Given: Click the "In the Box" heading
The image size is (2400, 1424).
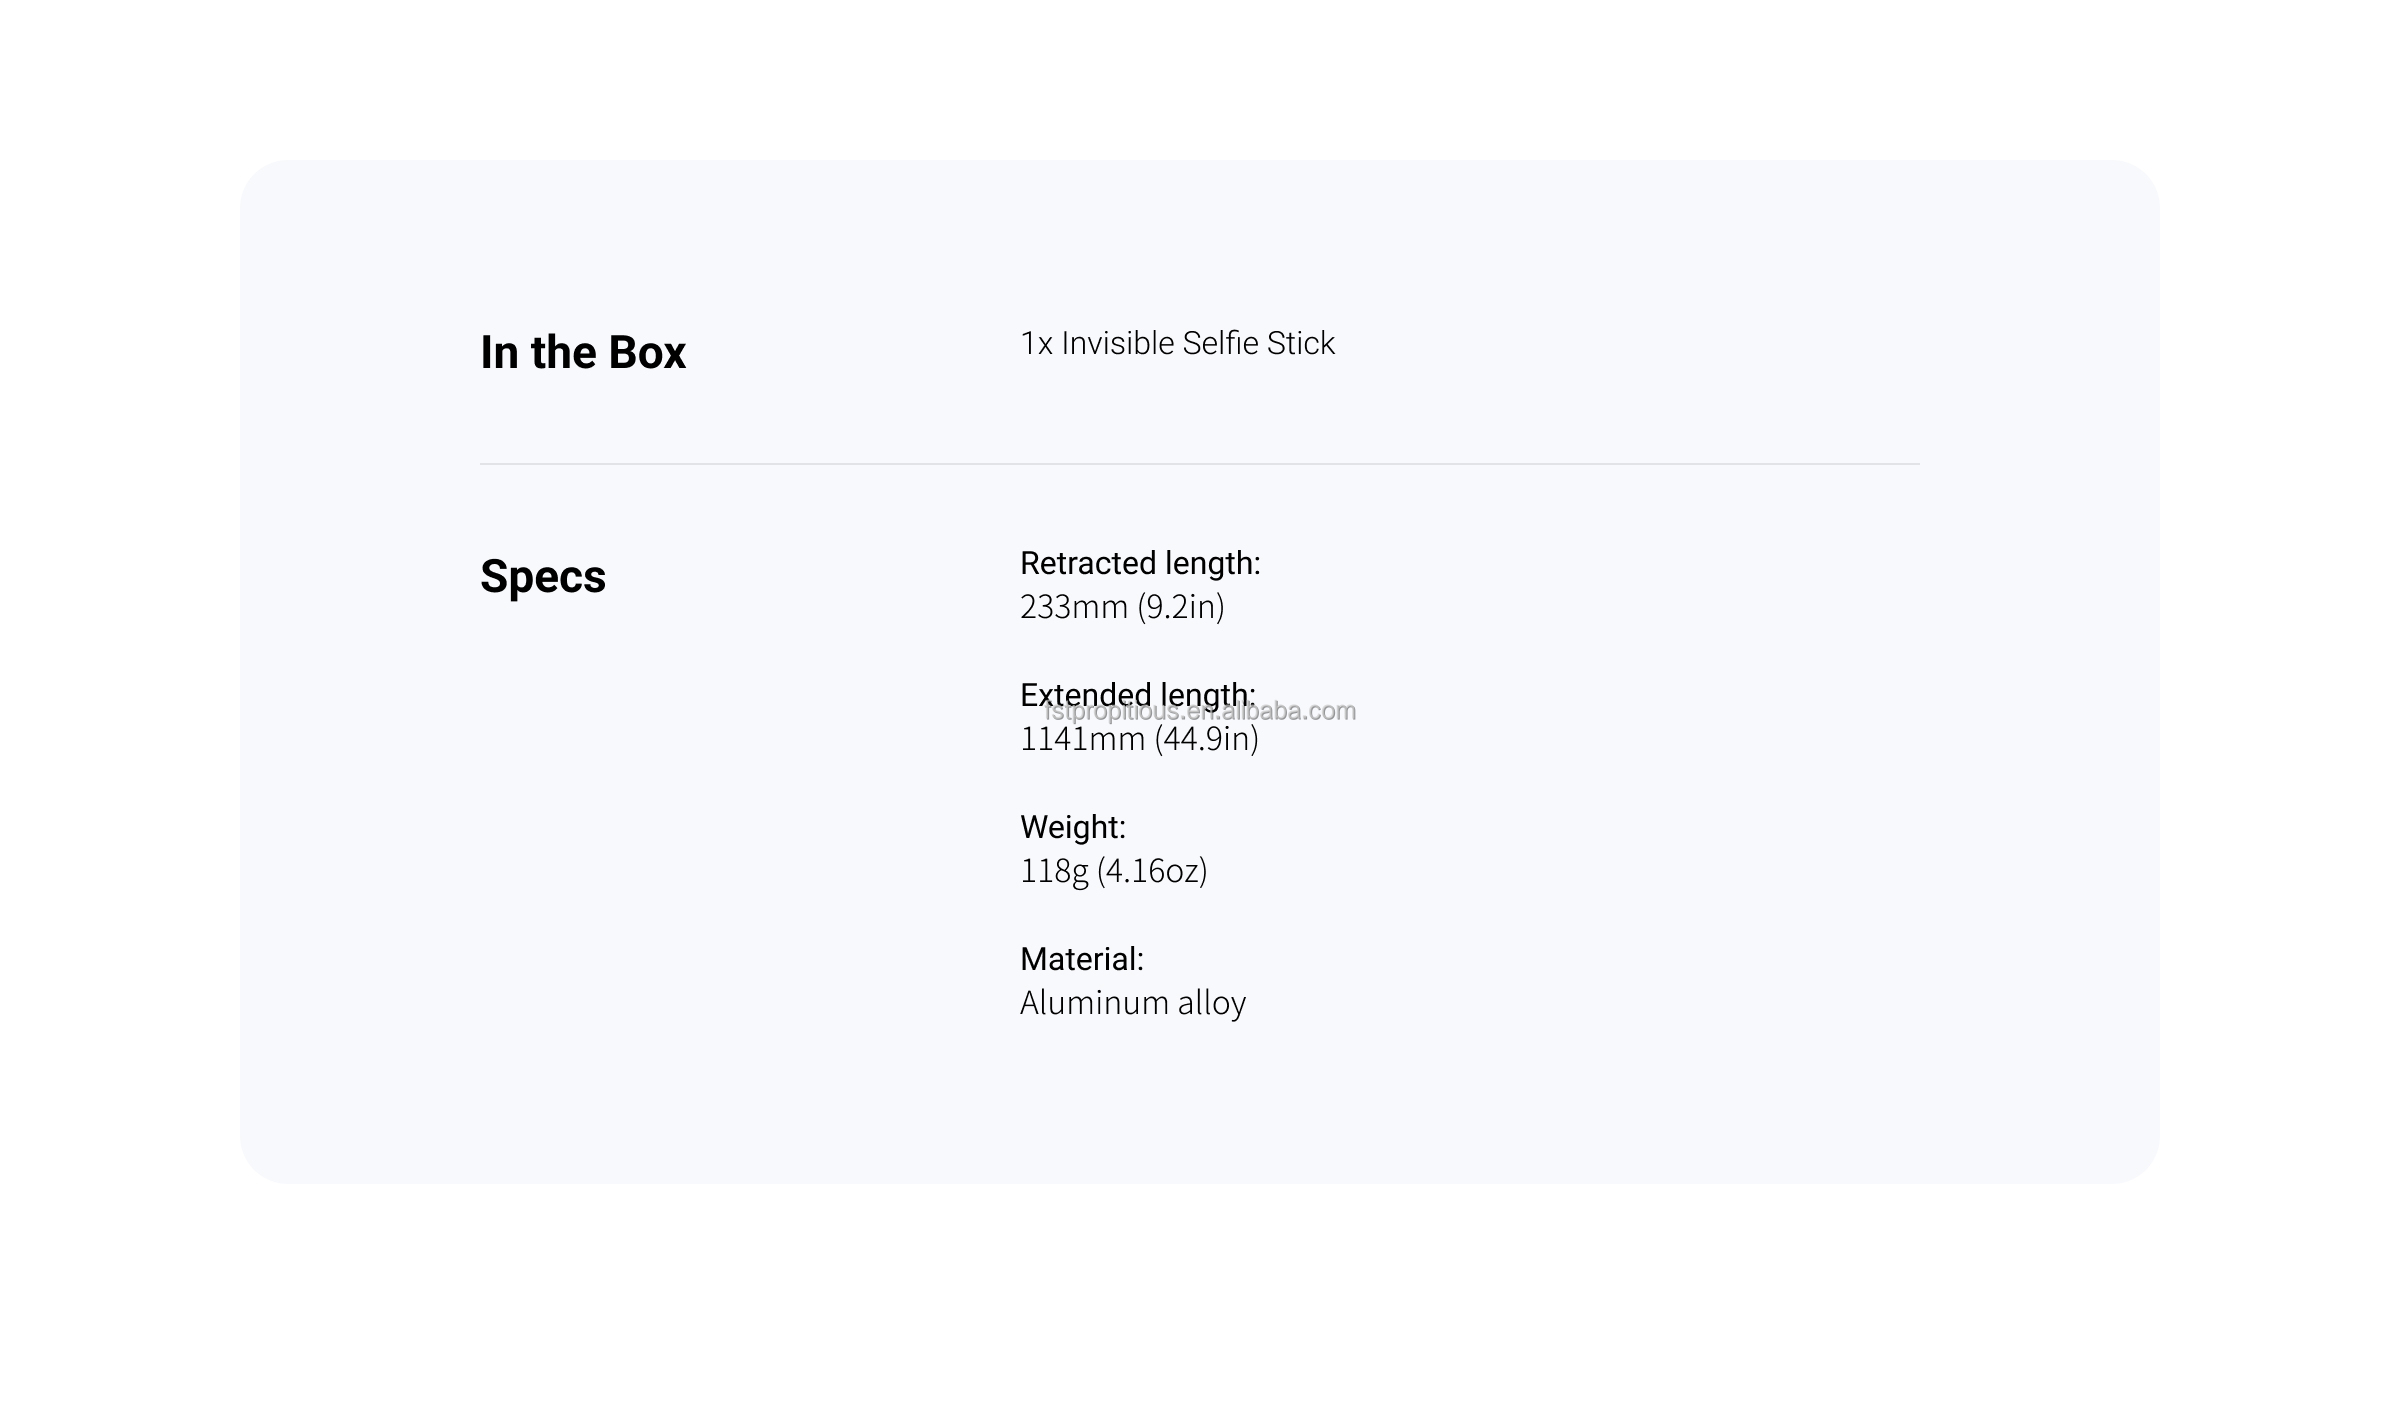Looking at the screenshot, I should click(x=582, y=352).
